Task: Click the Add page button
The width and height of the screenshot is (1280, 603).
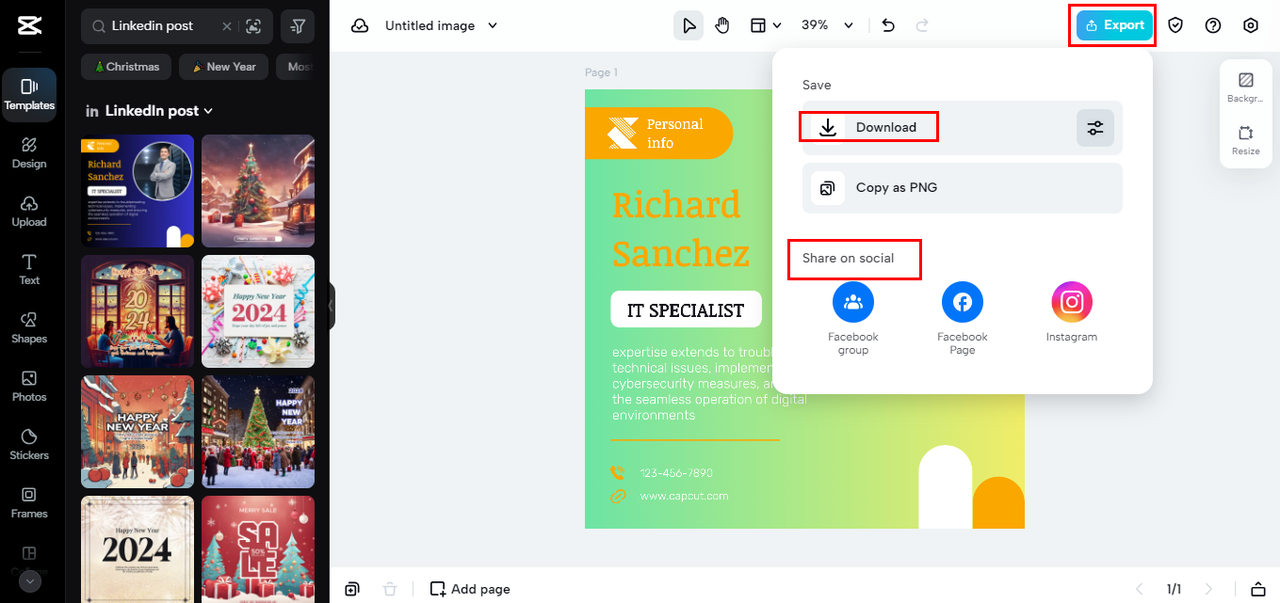Action: point(470,589)
